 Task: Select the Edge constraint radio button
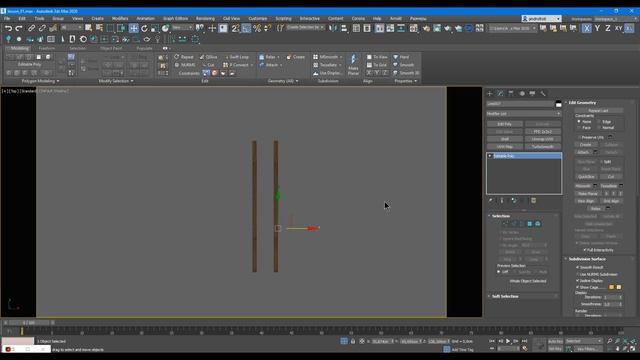click(599, 122)
